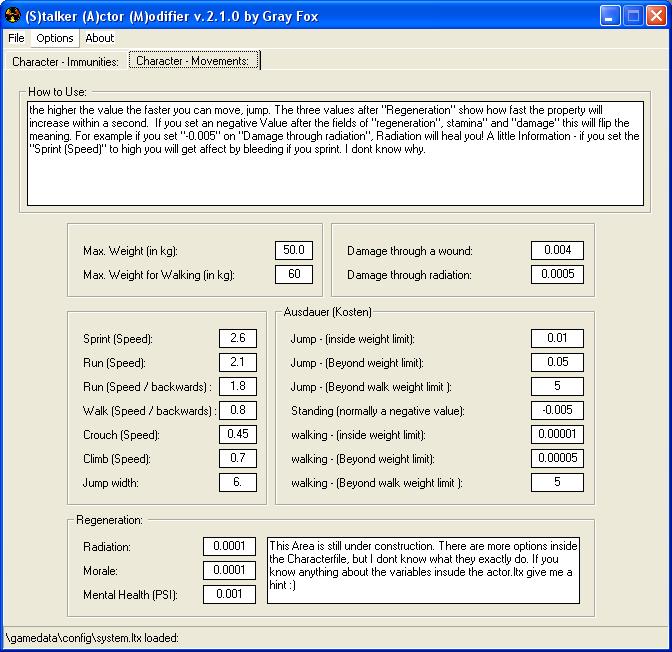Focus the Mental Health (PSI) field
The height and width of the screenshot is (652, 672).
(x=229, y=594)
